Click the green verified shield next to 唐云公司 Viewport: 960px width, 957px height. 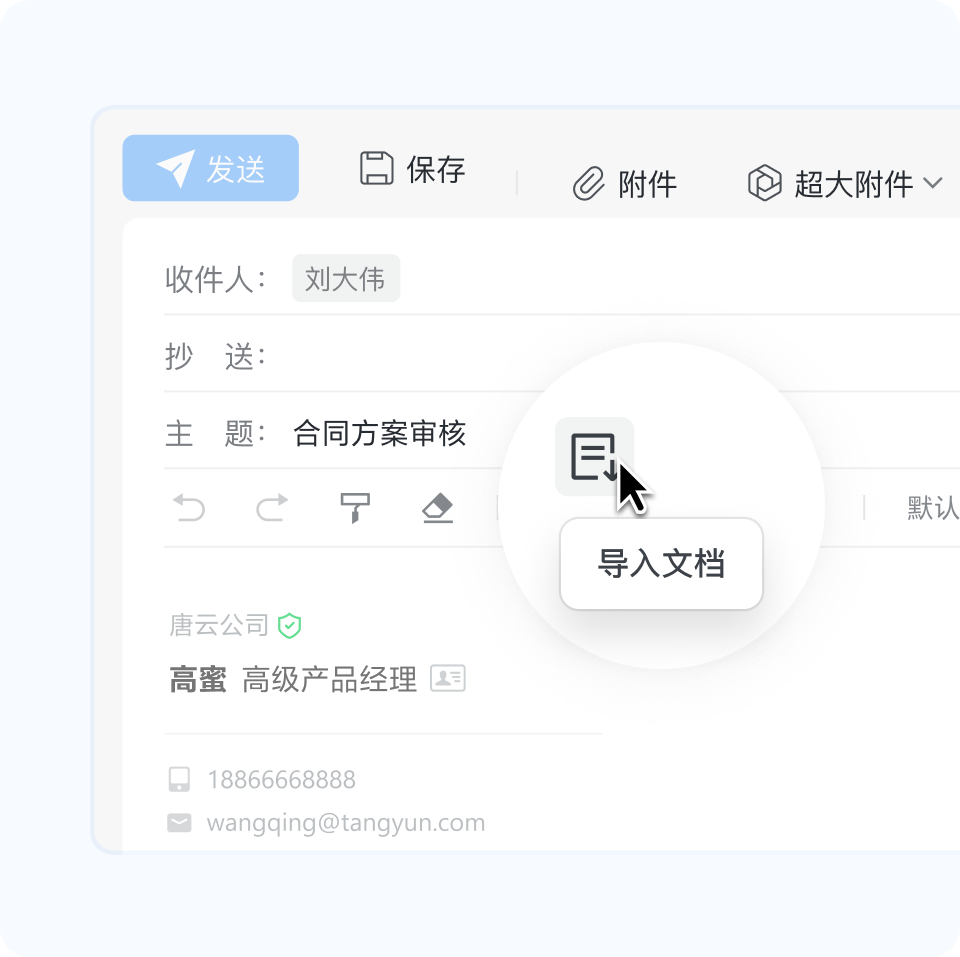(x=288, y=626)
